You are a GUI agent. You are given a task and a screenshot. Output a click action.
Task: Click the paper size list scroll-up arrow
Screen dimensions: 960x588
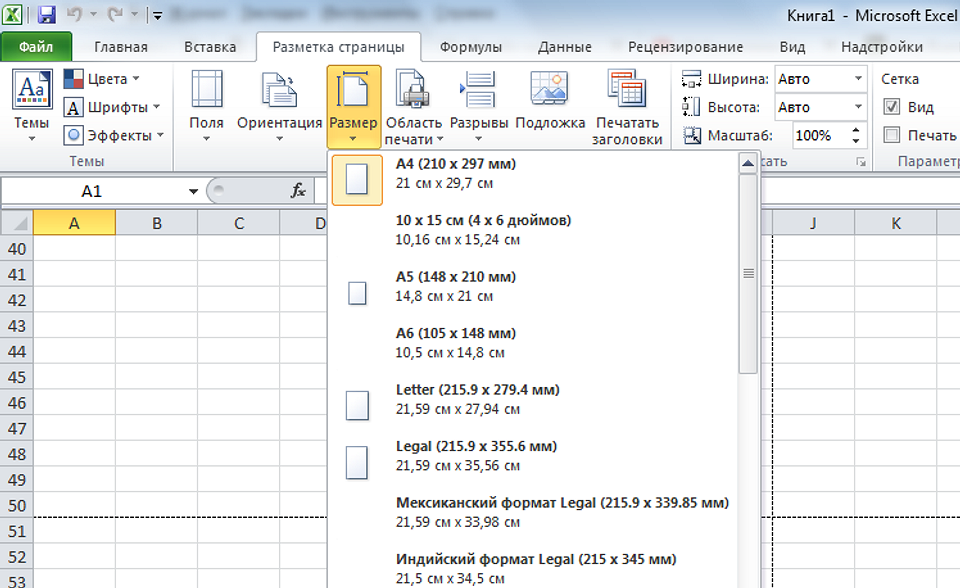tap(747, 164)
